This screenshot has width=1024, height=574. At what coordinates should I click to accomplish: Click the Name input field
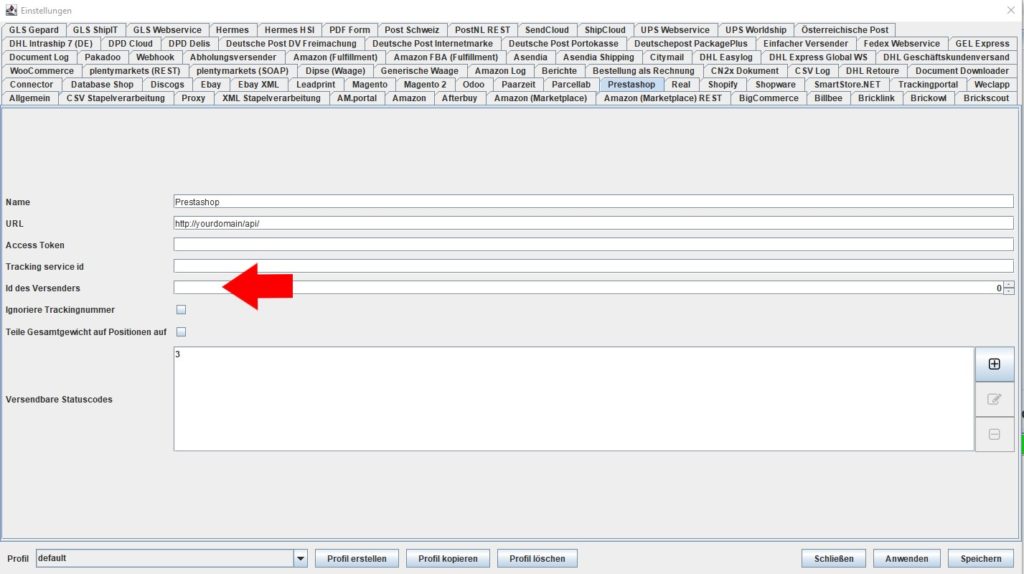(593, 202)
